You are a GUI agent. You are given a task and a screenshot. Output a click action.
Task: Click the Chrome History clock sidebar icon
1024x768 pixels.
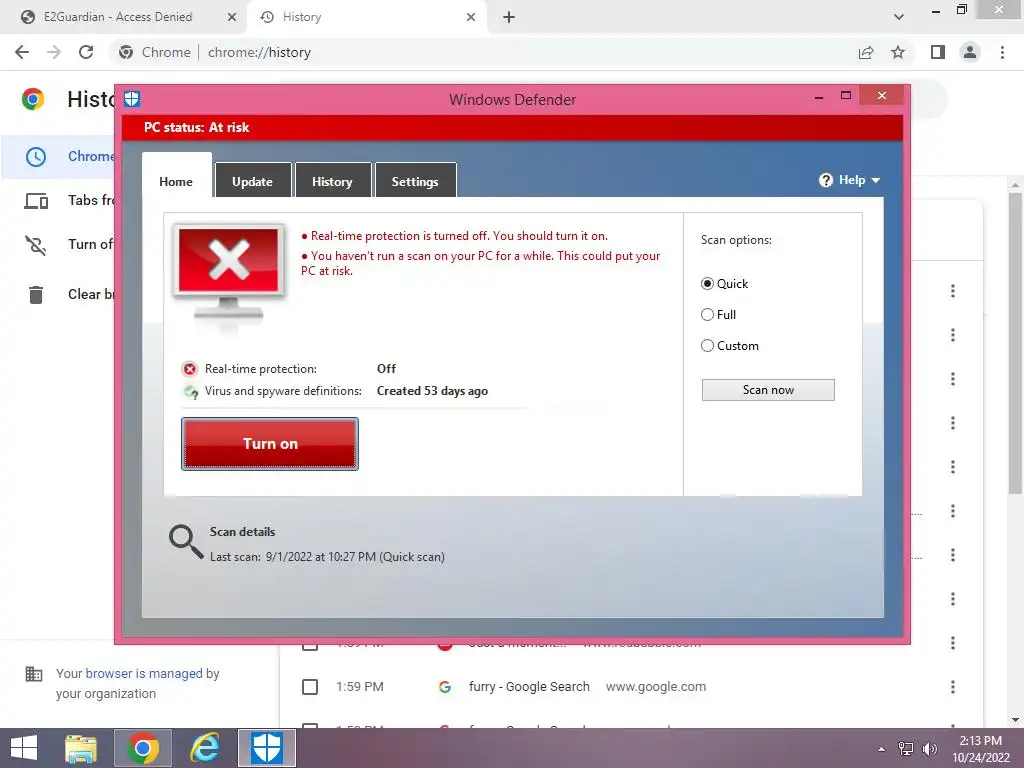(36, 157)
